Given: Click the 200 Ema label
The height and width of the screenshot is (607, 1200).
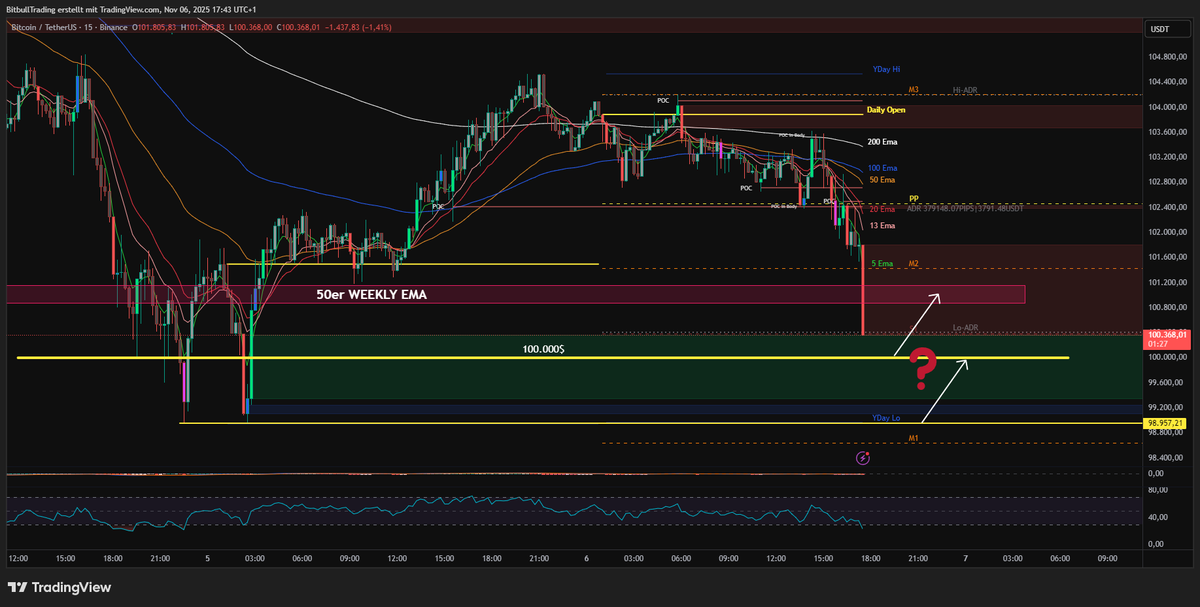Looking at the screenshot, I should [882, 143].
